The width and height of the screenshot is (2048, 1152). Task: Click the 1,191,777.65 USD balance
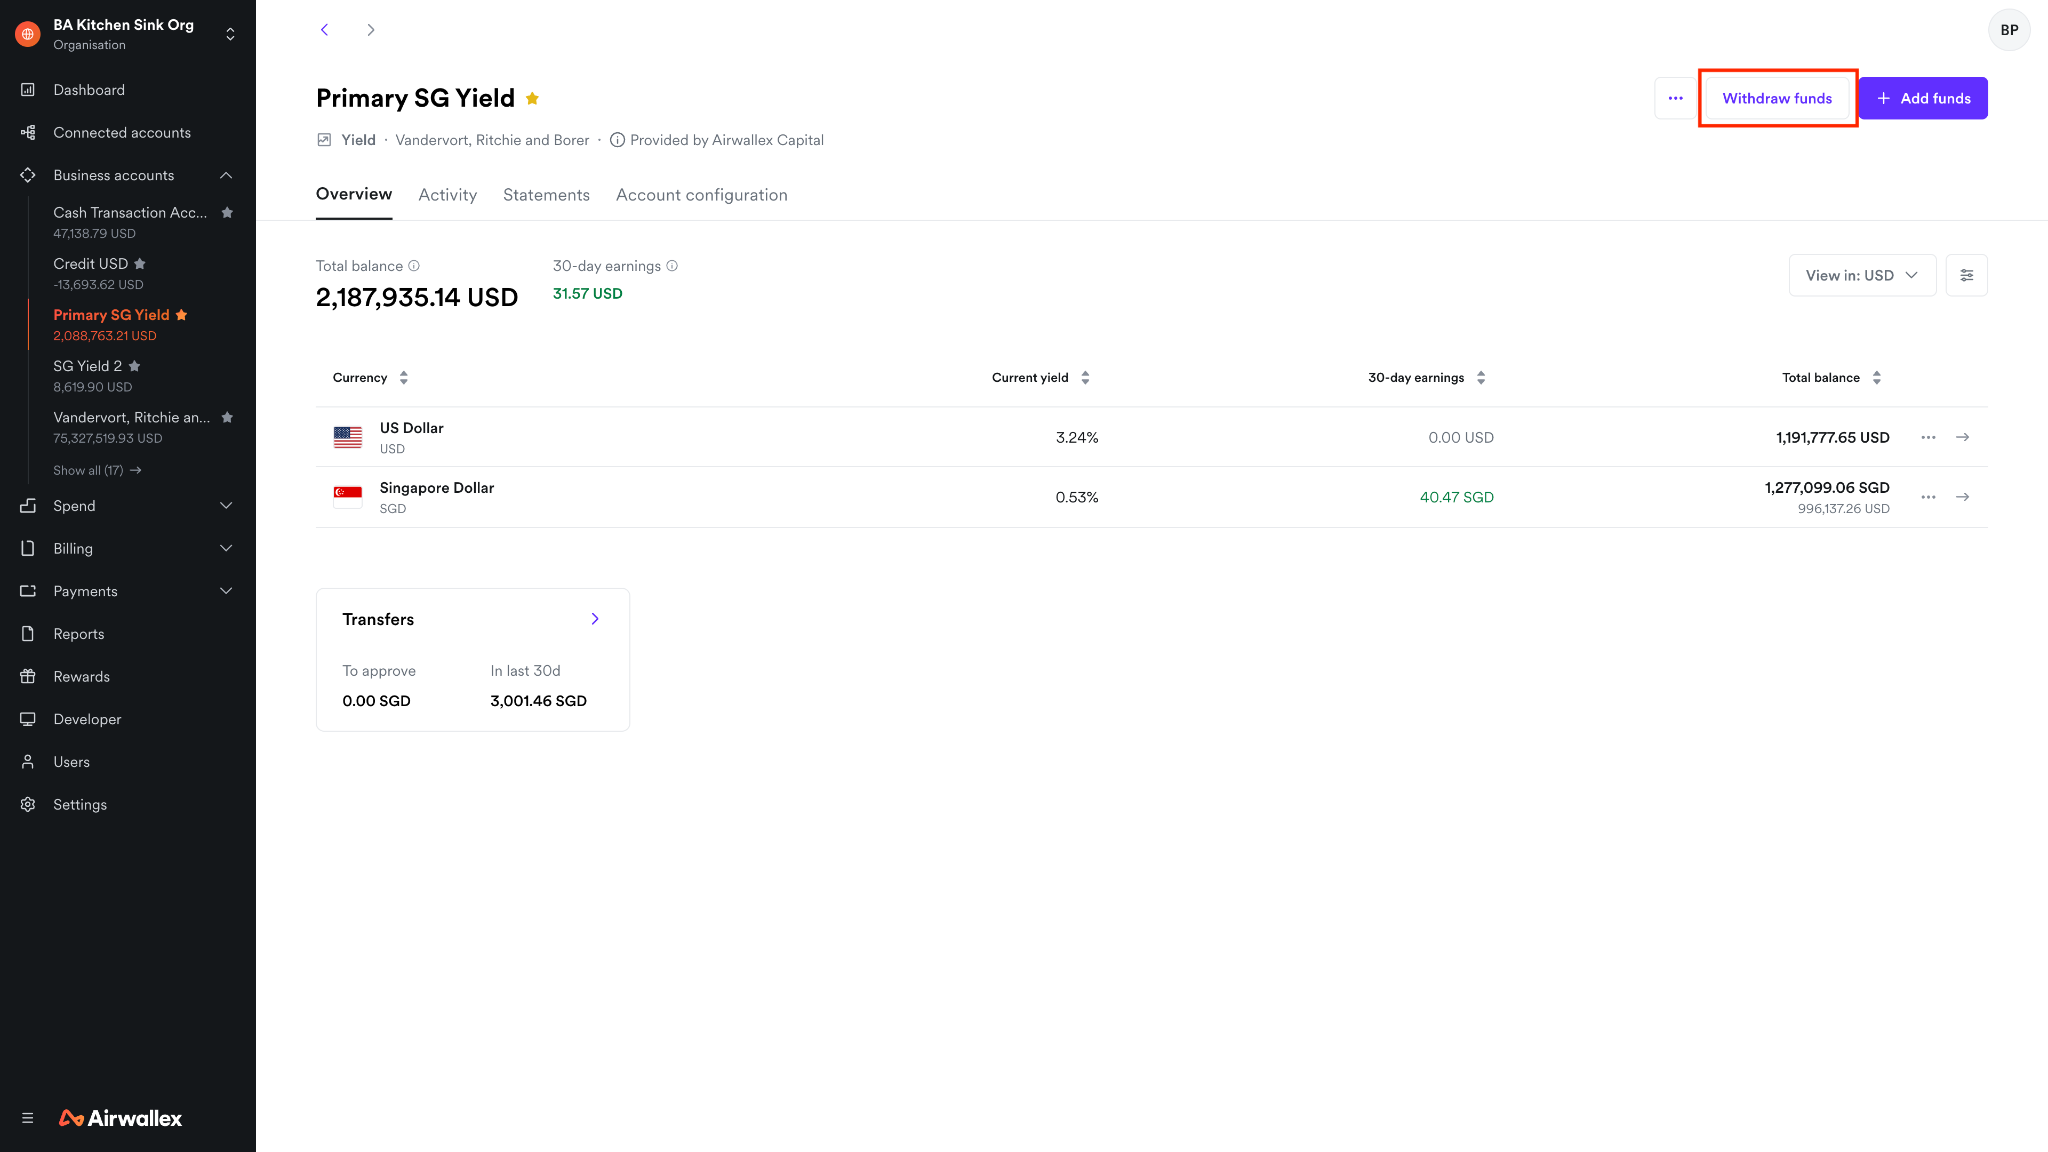pyautogui.click(x=1833, y=438)
